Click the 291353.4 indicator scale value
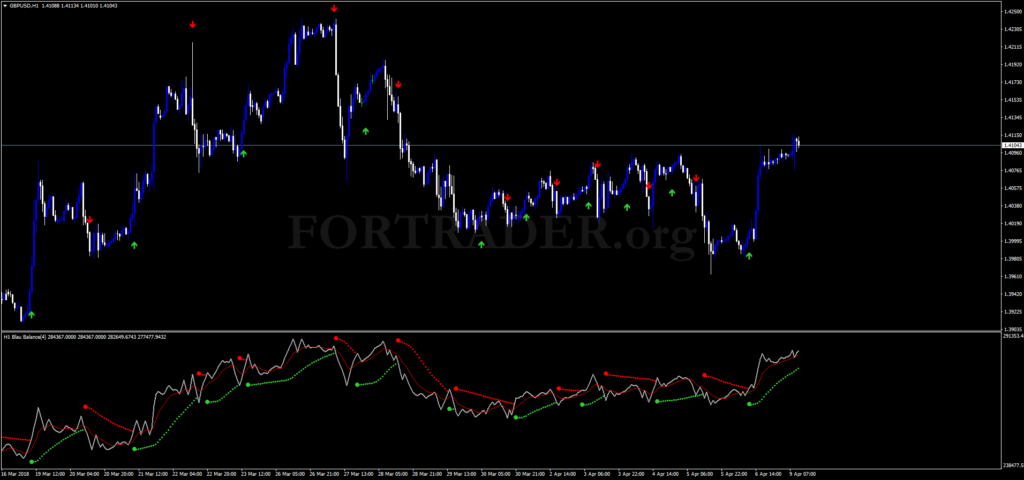 click(1012, 336)
